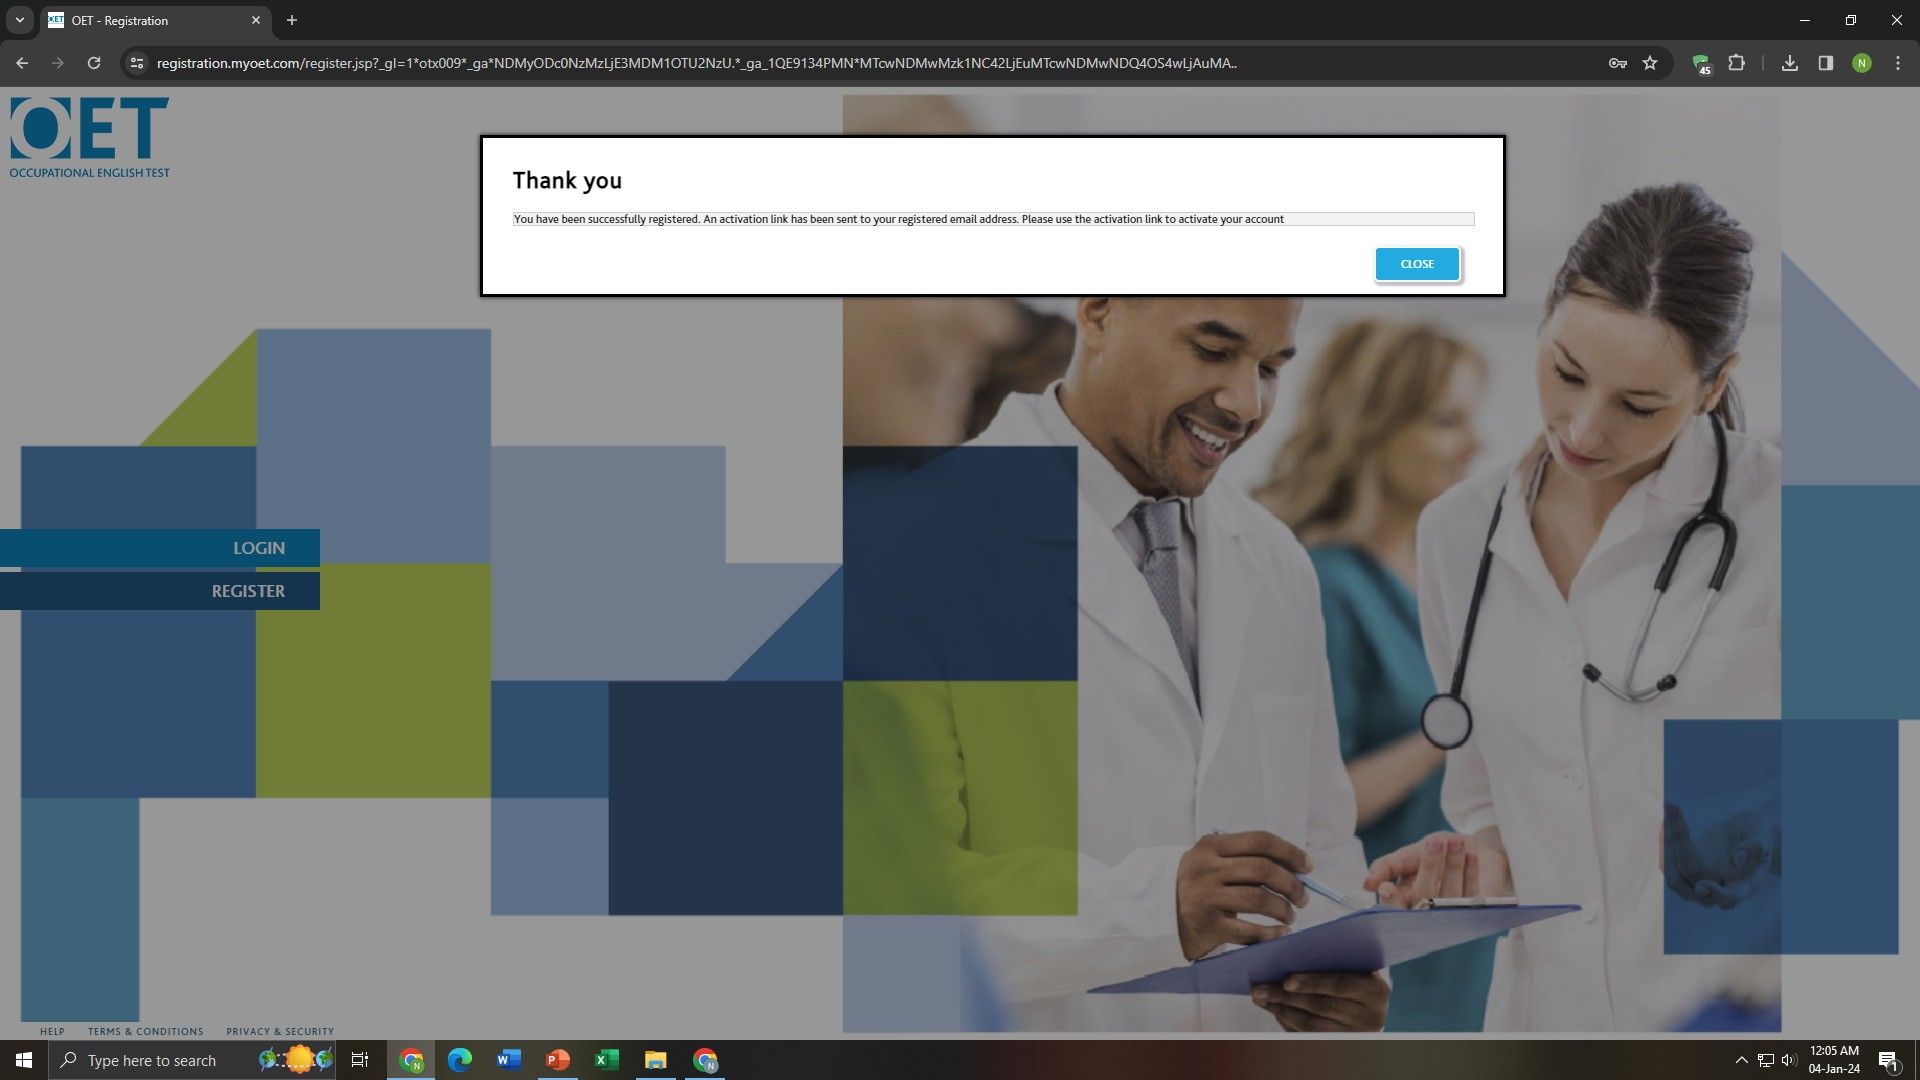Viewport: 1920px width, 1080px height.
Task: Click the OET logo
Action: click(90, 137)
